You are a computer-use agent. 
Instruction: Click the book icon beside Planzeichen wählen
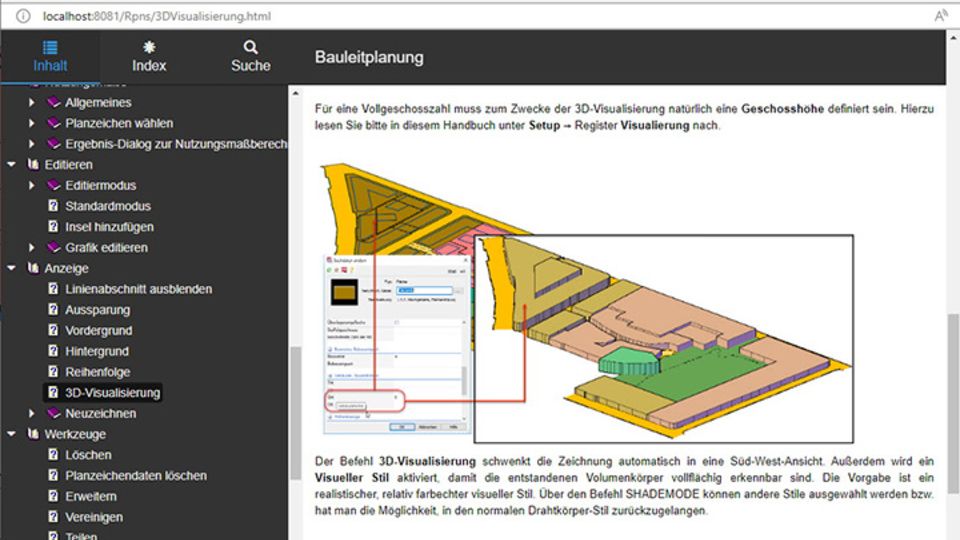54,123
